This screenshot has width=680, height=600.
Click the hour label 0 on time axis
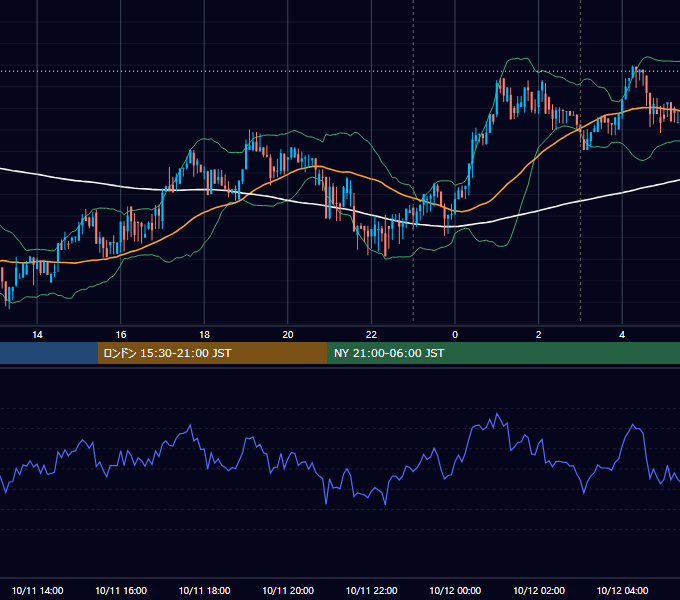click(455, 335)
